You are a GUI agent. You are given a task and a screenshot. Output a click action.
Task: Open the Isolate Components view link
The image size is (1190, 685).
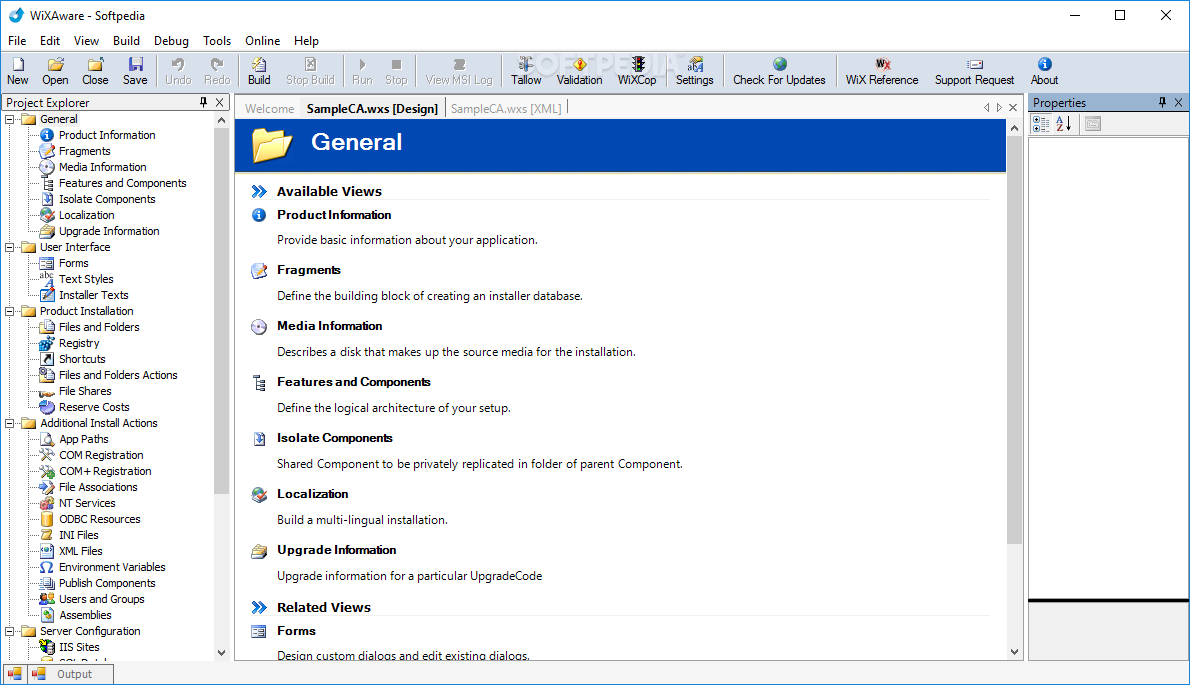(335, 438)
